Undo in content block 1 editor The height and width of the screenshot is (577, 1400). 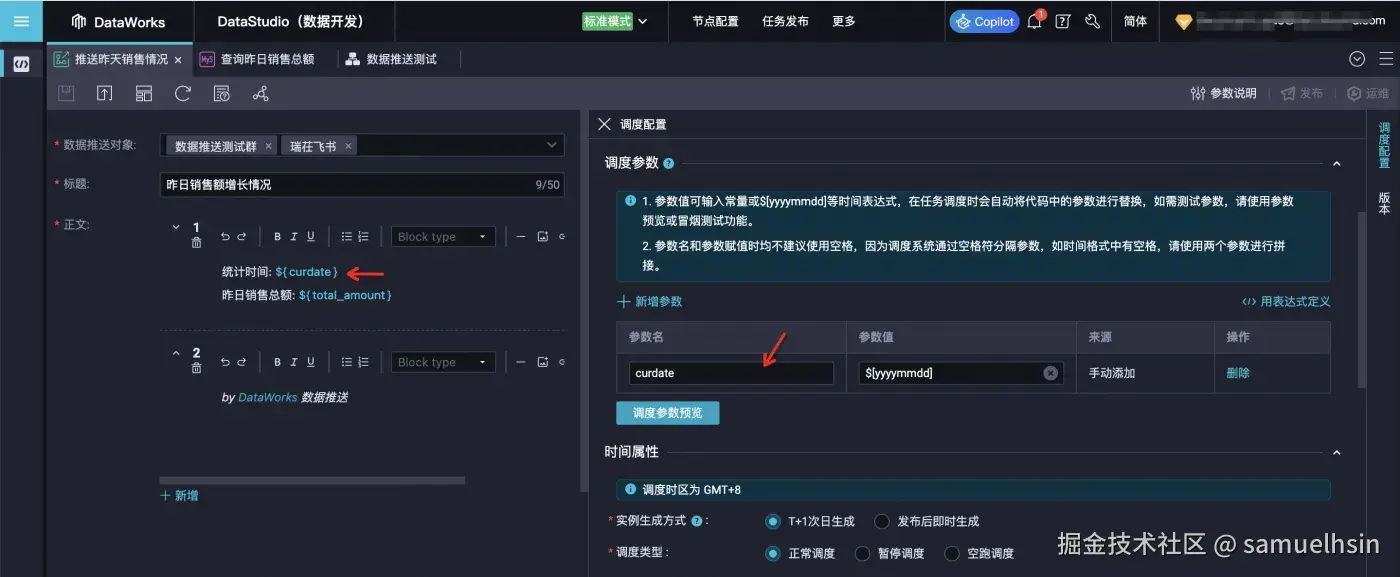click(x=225, y=237)
